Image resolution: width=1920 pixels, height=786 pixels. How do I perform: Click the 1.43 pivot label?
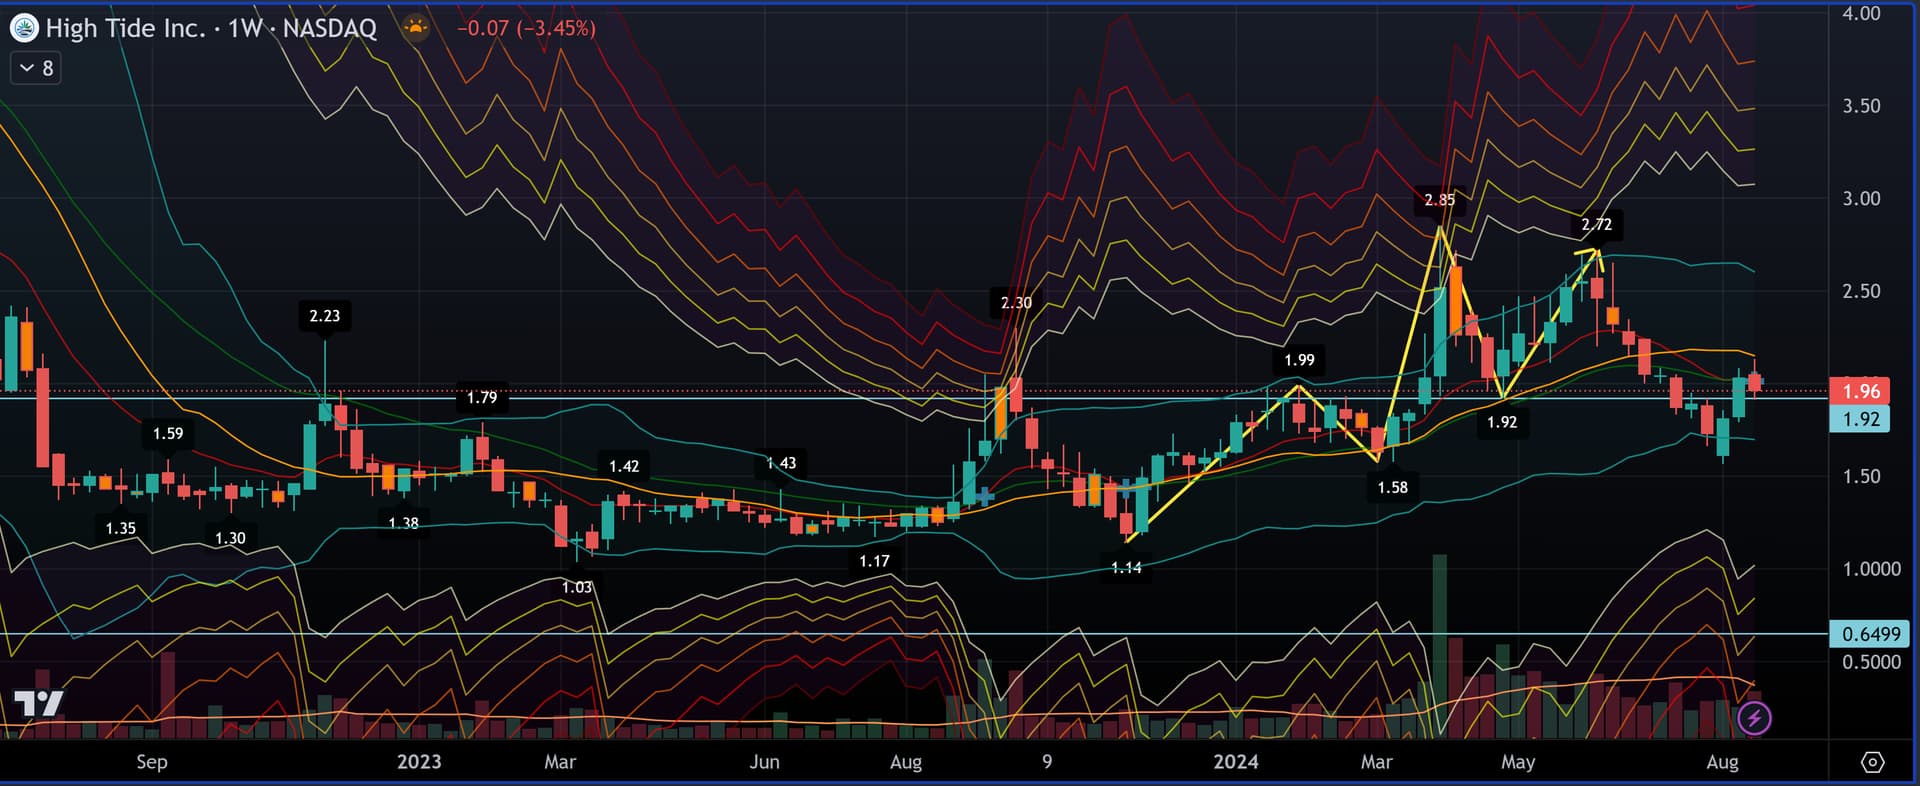pyautogui.click(x=781, y=463)
